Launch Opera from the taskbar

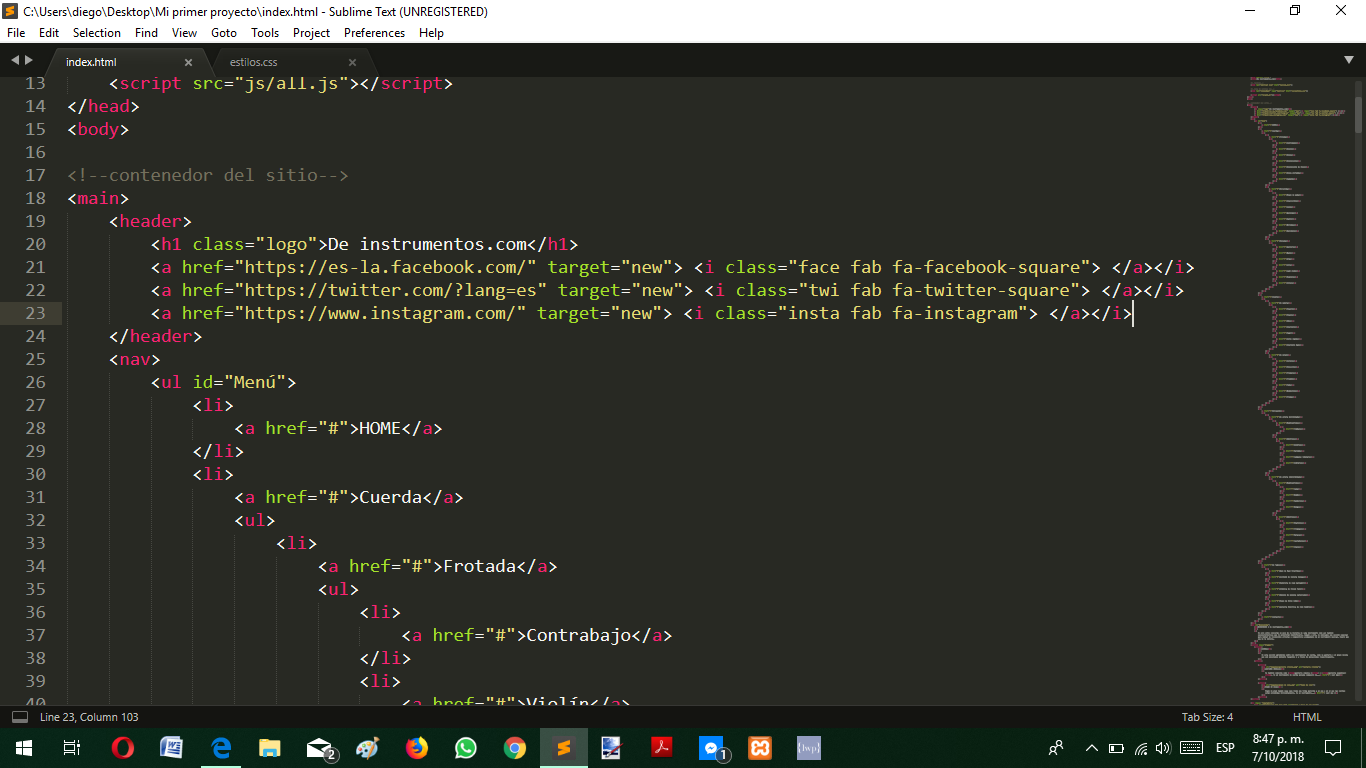point(123,747)
